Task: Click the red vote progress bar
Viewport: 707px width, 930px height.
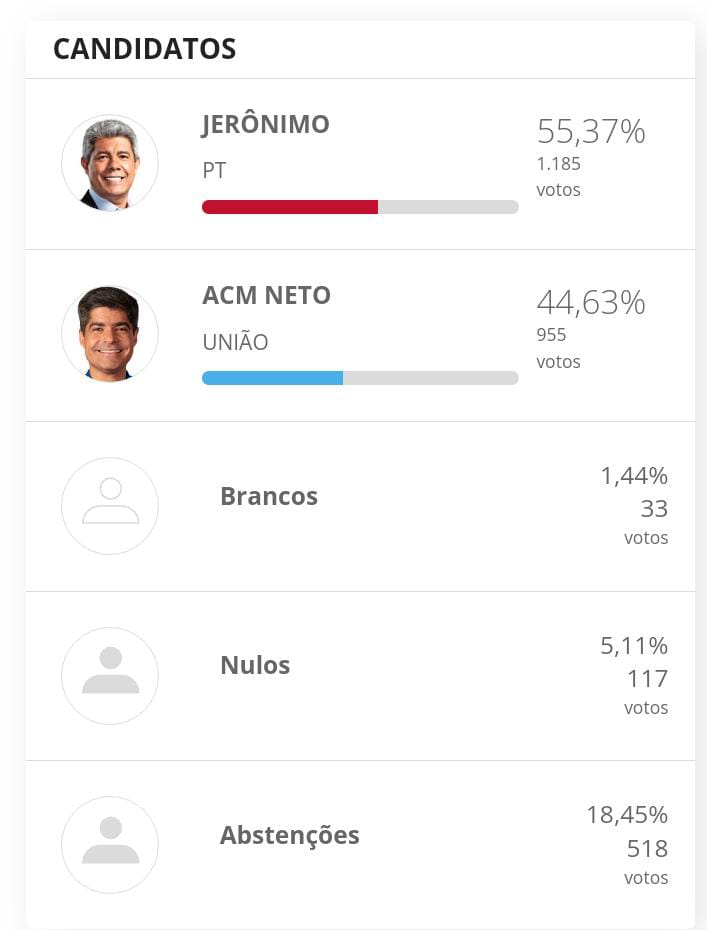Action: (360, 207)
